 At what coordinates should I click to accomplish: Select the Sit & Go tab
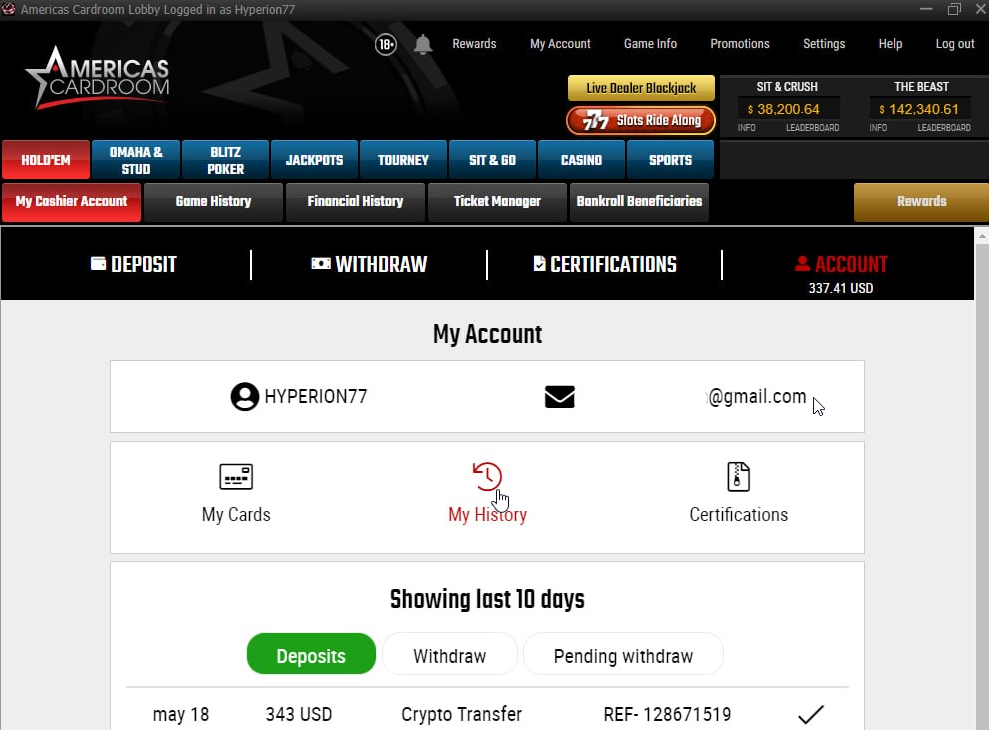coord(492,160)
